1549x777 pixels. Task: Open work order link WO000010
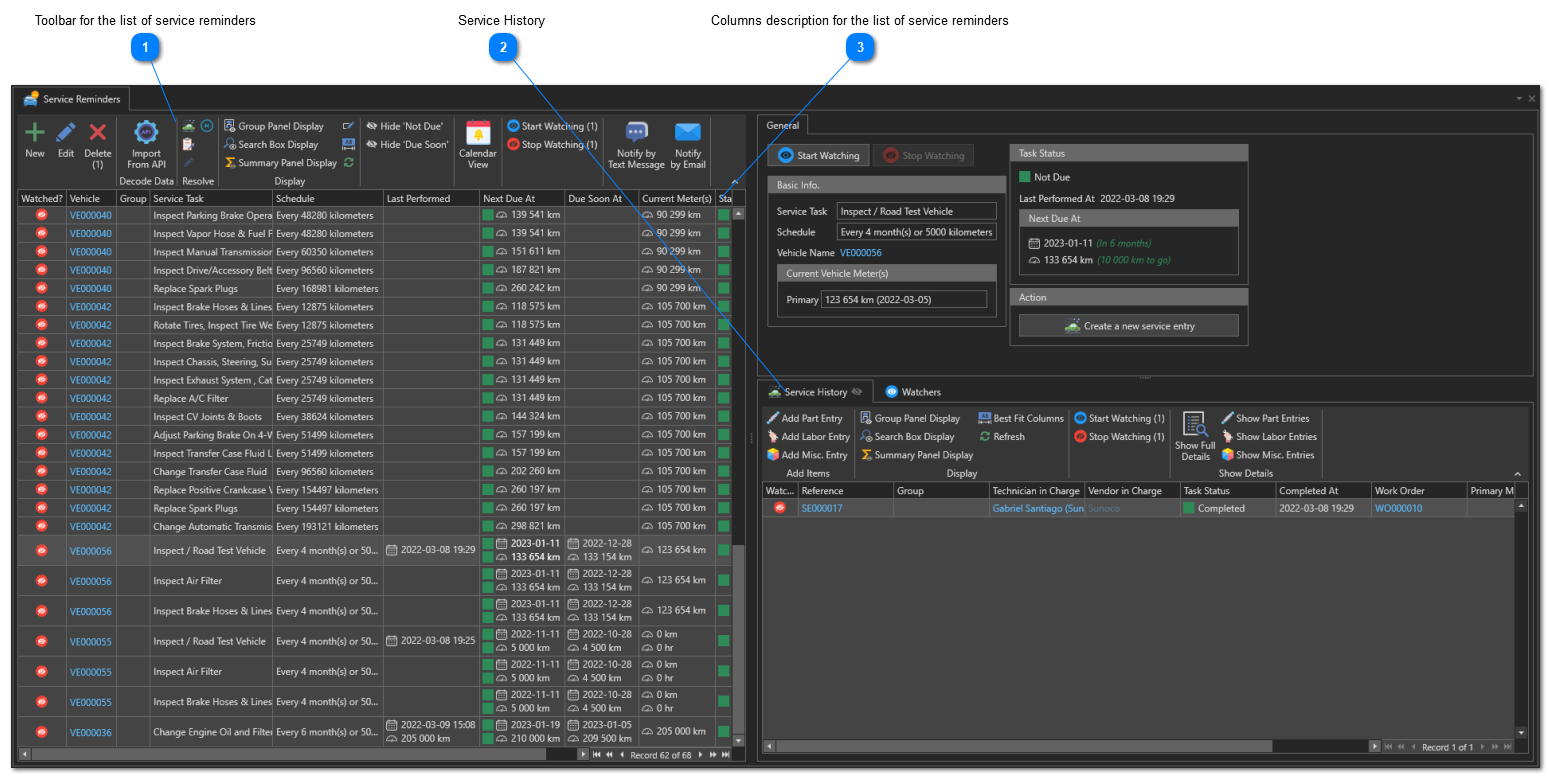pyautogui.click(x=1398, y=509)
